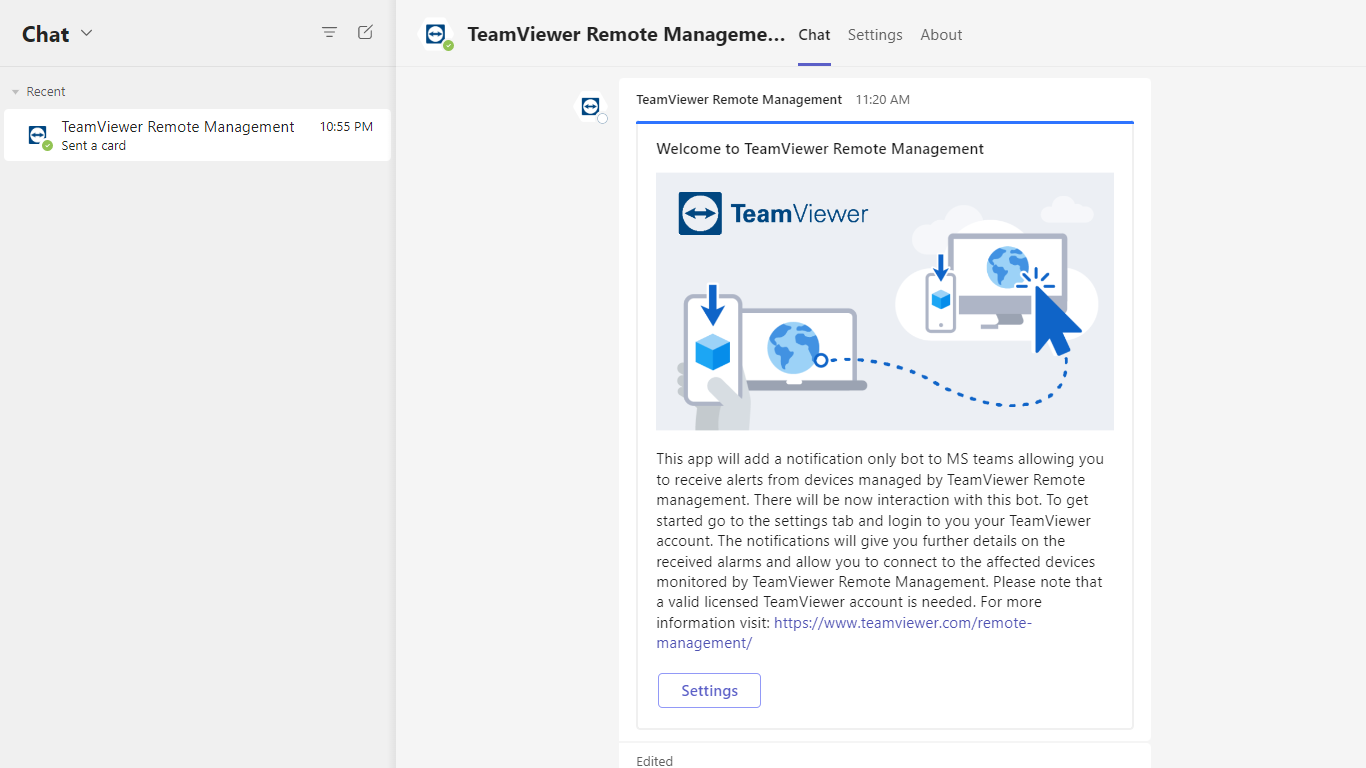Click the 'Sent a card' preview text
This screenshot has height=768, width=1366.
(x=94, y=146)
